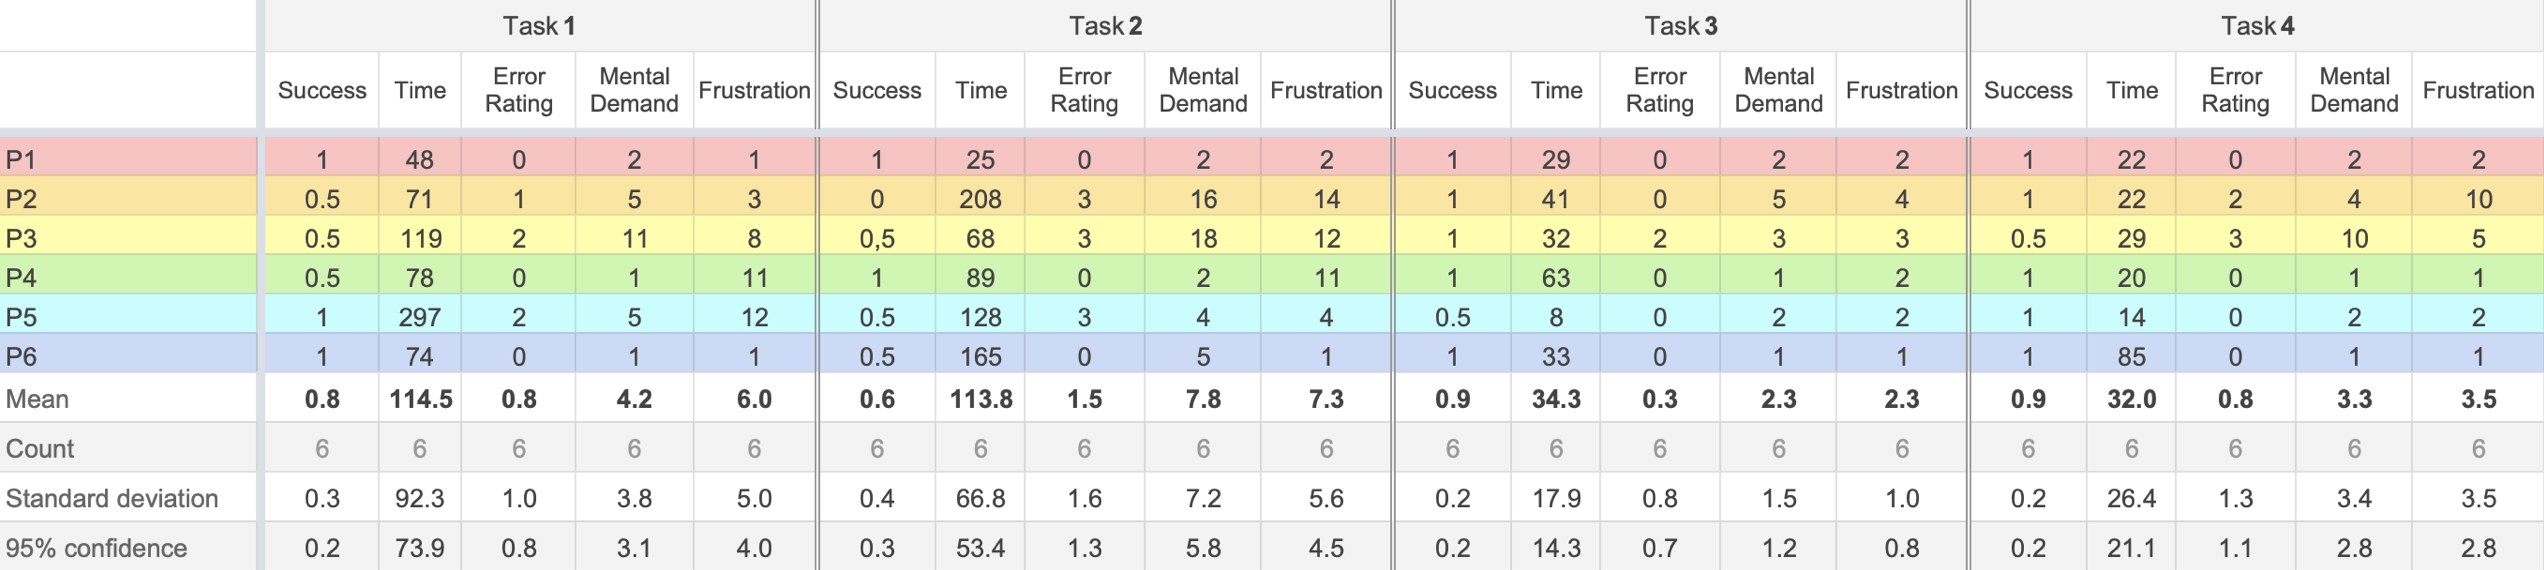Click the Standard deviation row label

pos(112,498)
